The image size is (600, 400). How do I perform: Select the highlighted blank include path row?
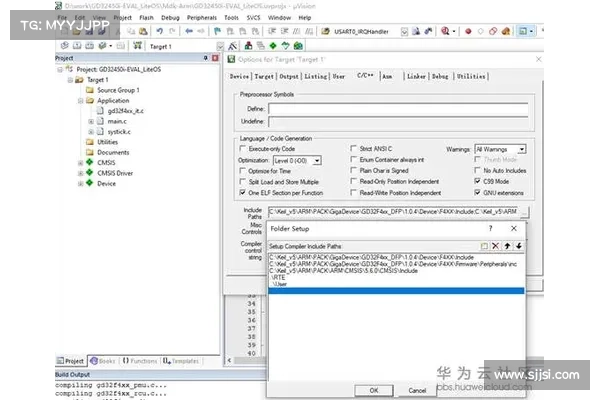pos(396,291)
